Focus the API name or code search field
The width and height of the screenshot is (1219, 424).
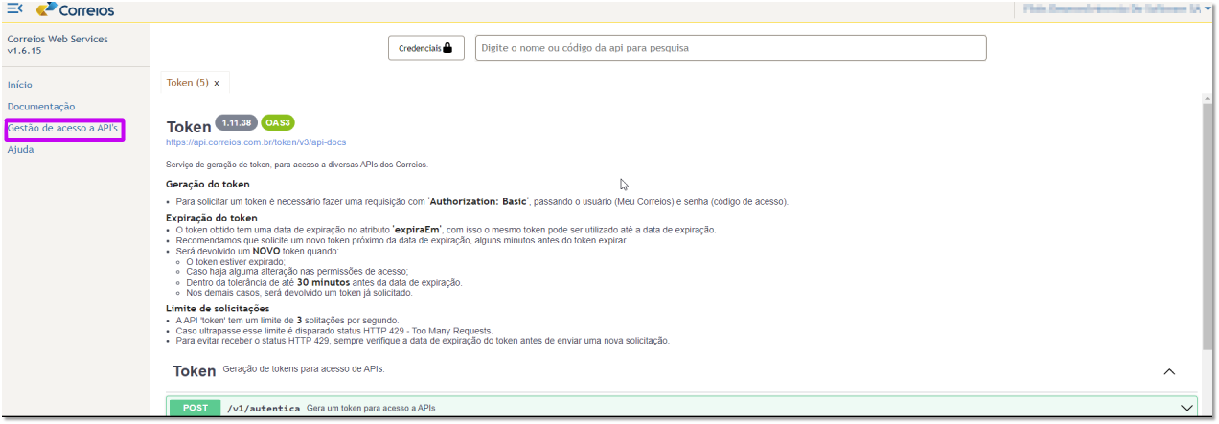click(x=730, y=48)
